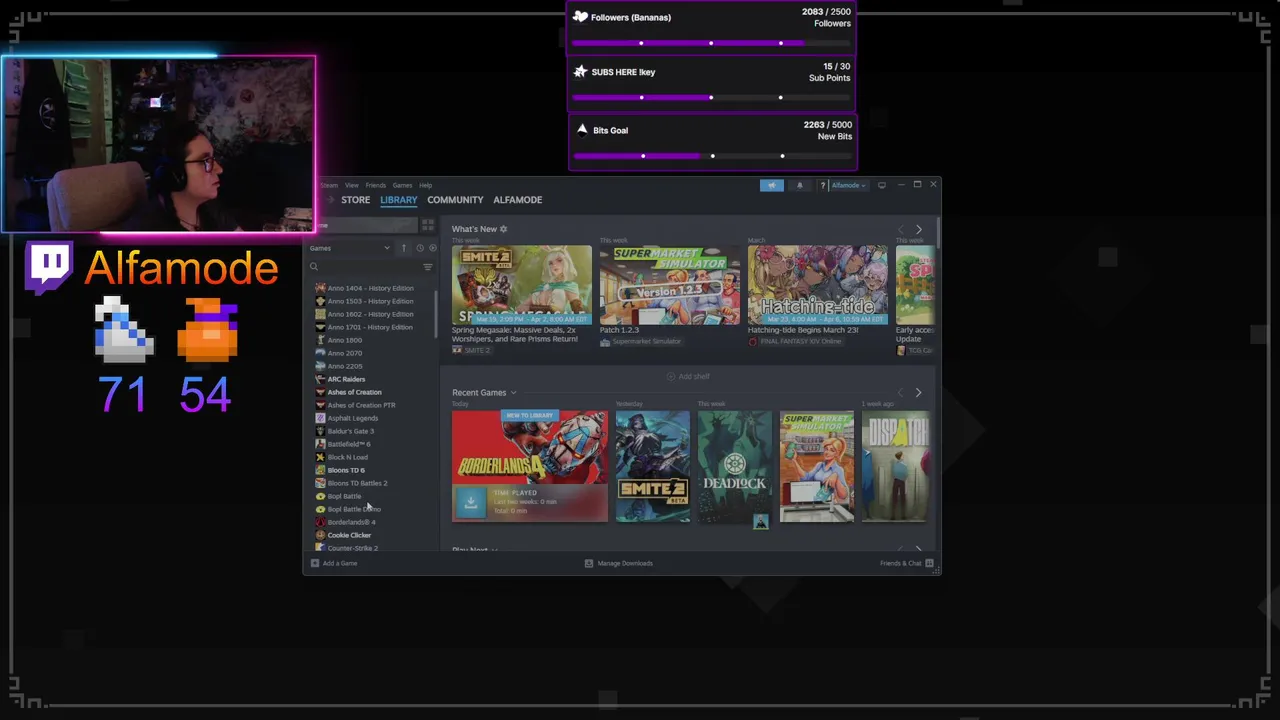
Task: Switch Steam to Big Picture mode icon
Action: pyautogui.click(x=881, y=185)
